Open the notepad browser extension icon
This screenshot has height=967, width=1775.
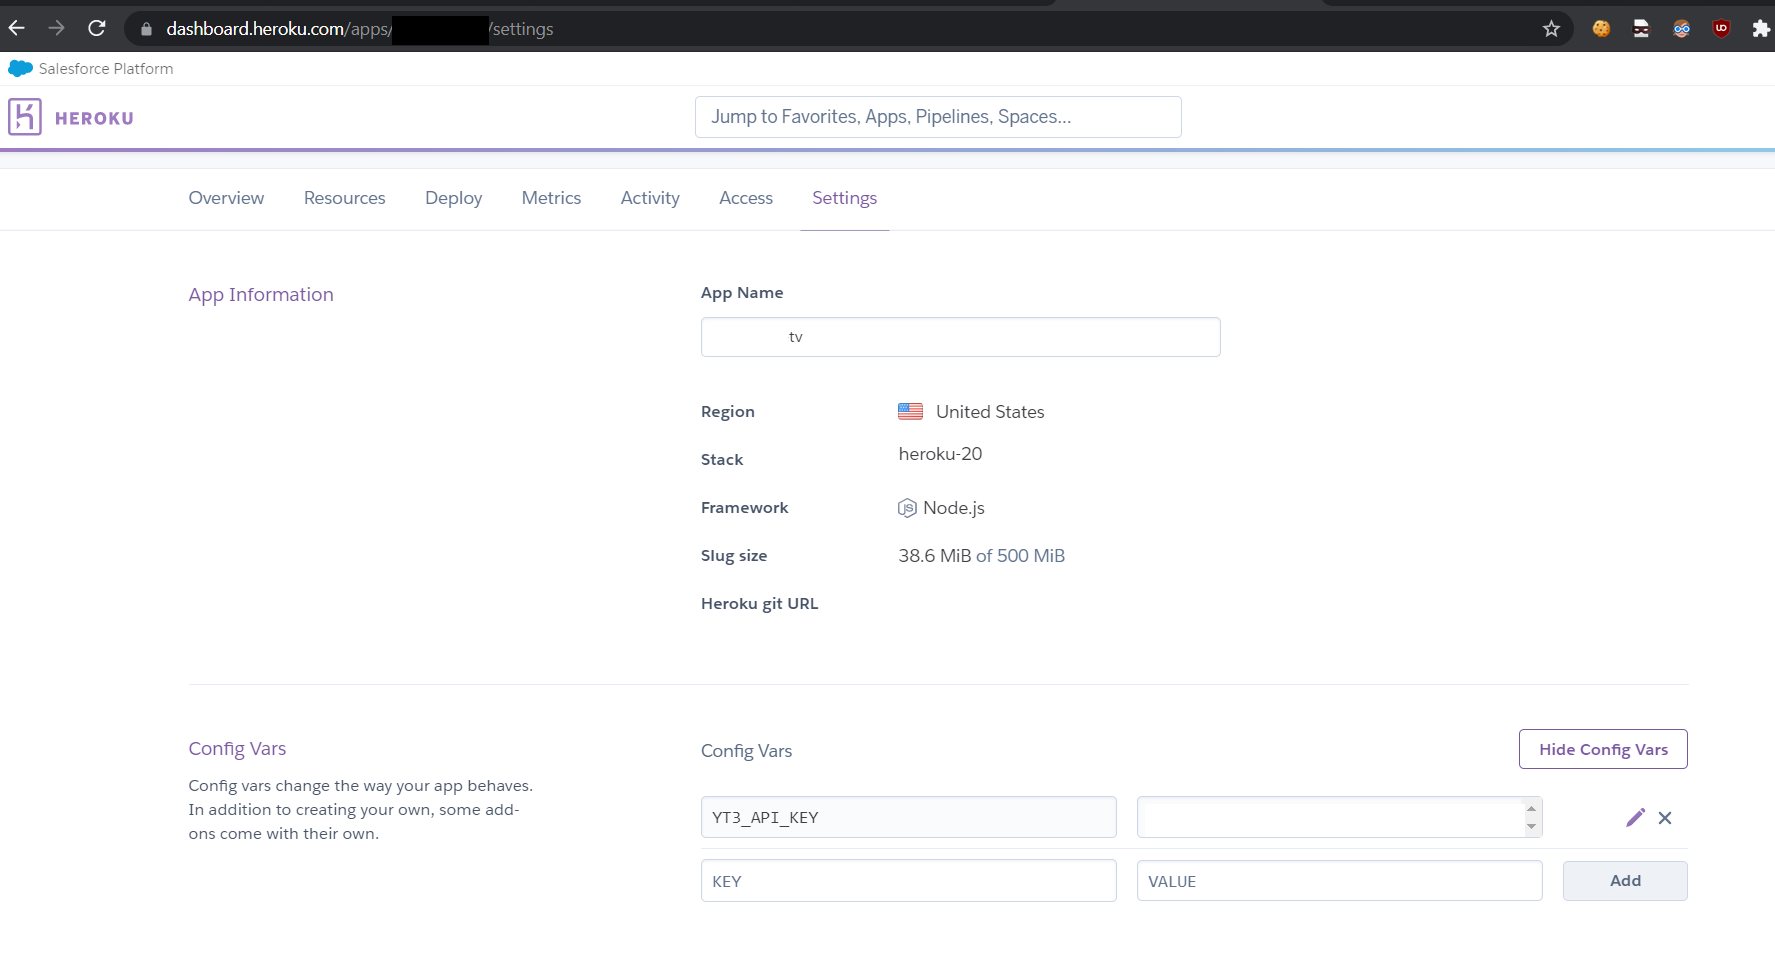click(1641, 29)
